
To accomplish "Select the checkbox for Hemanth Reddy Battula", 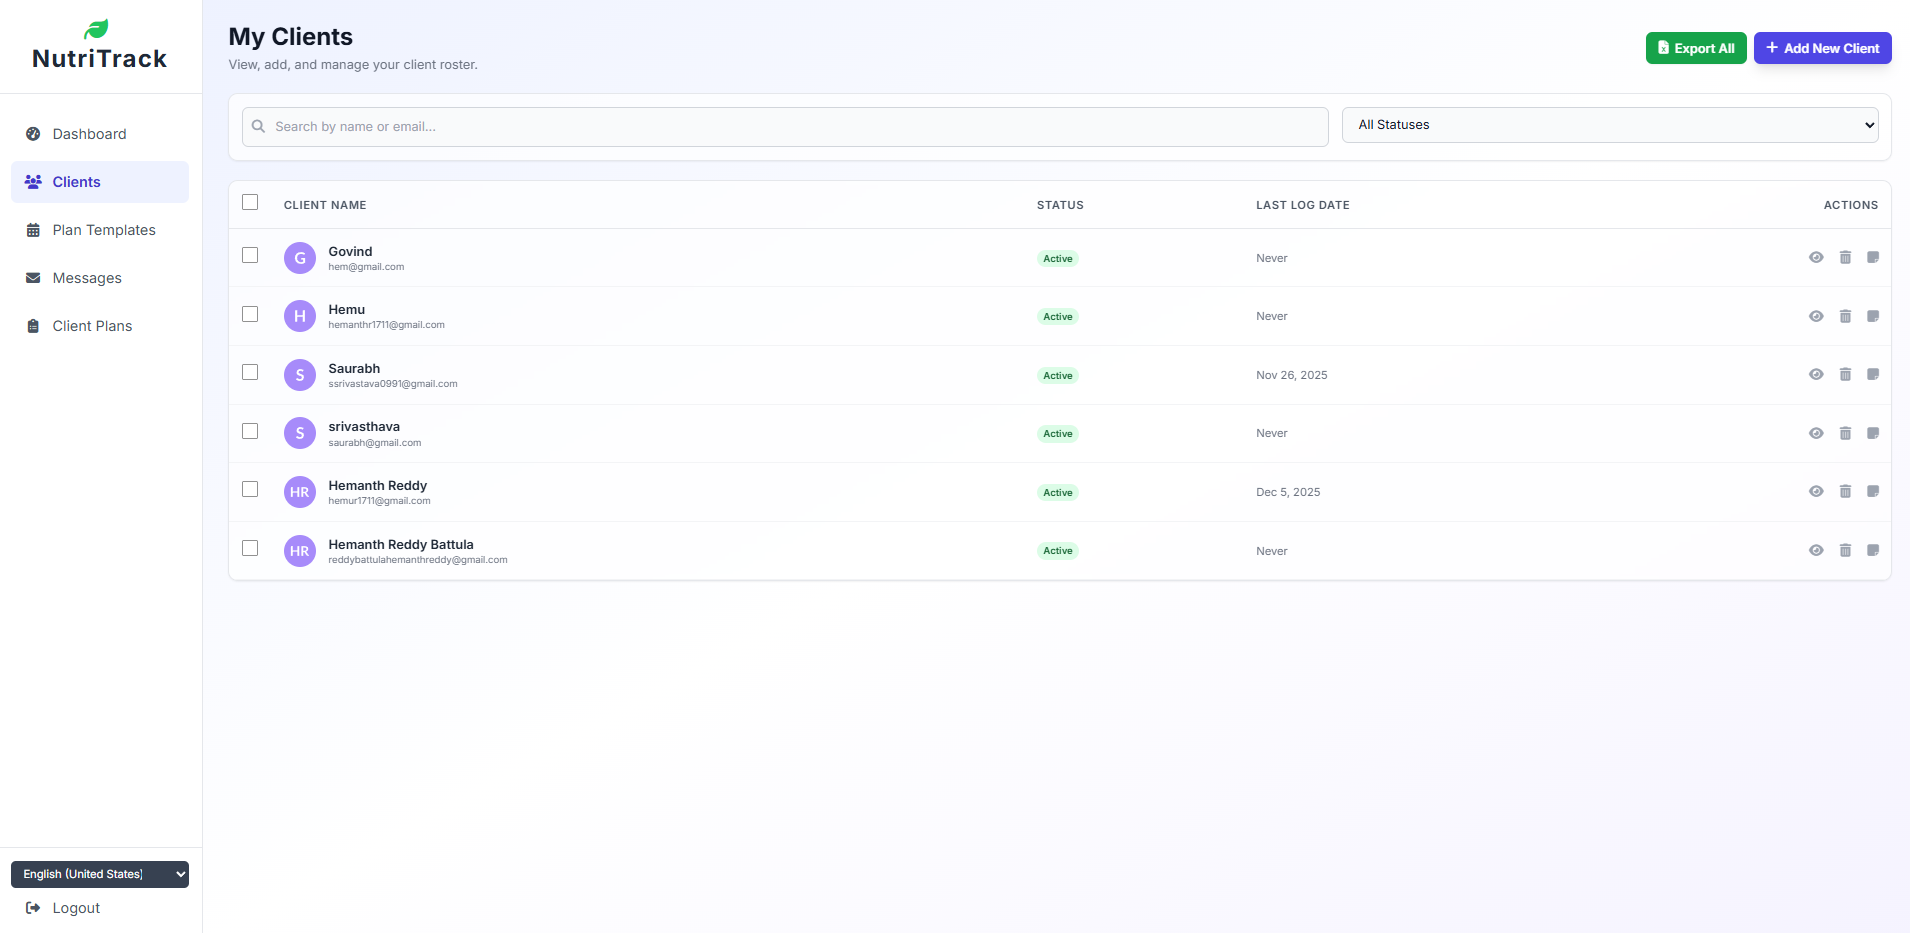I will [x=250, y=548].
